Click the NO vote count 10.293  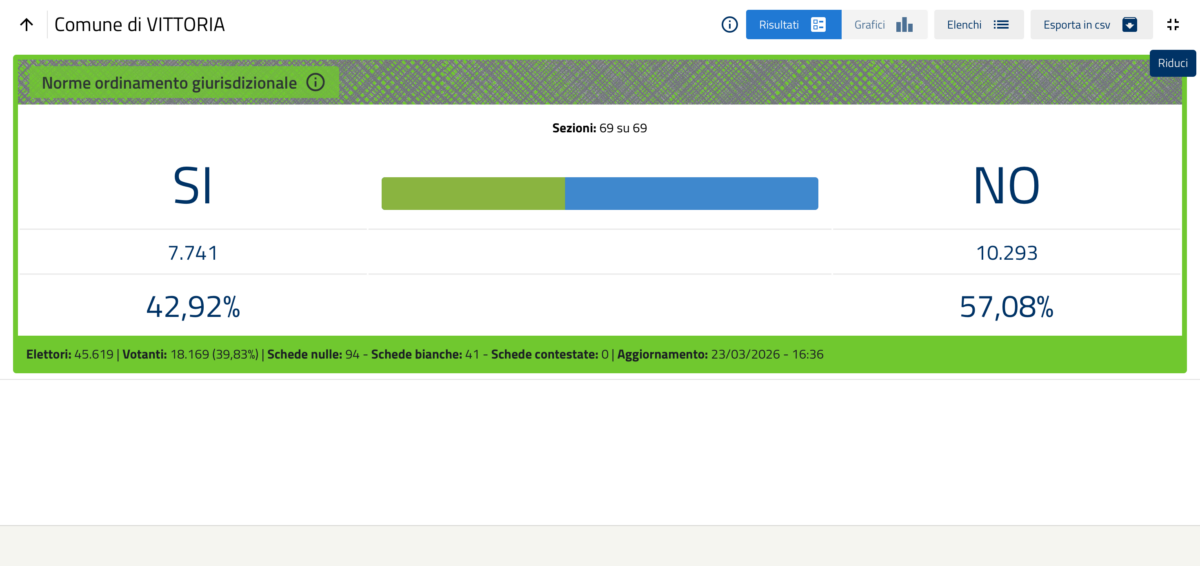(1007, 254)
